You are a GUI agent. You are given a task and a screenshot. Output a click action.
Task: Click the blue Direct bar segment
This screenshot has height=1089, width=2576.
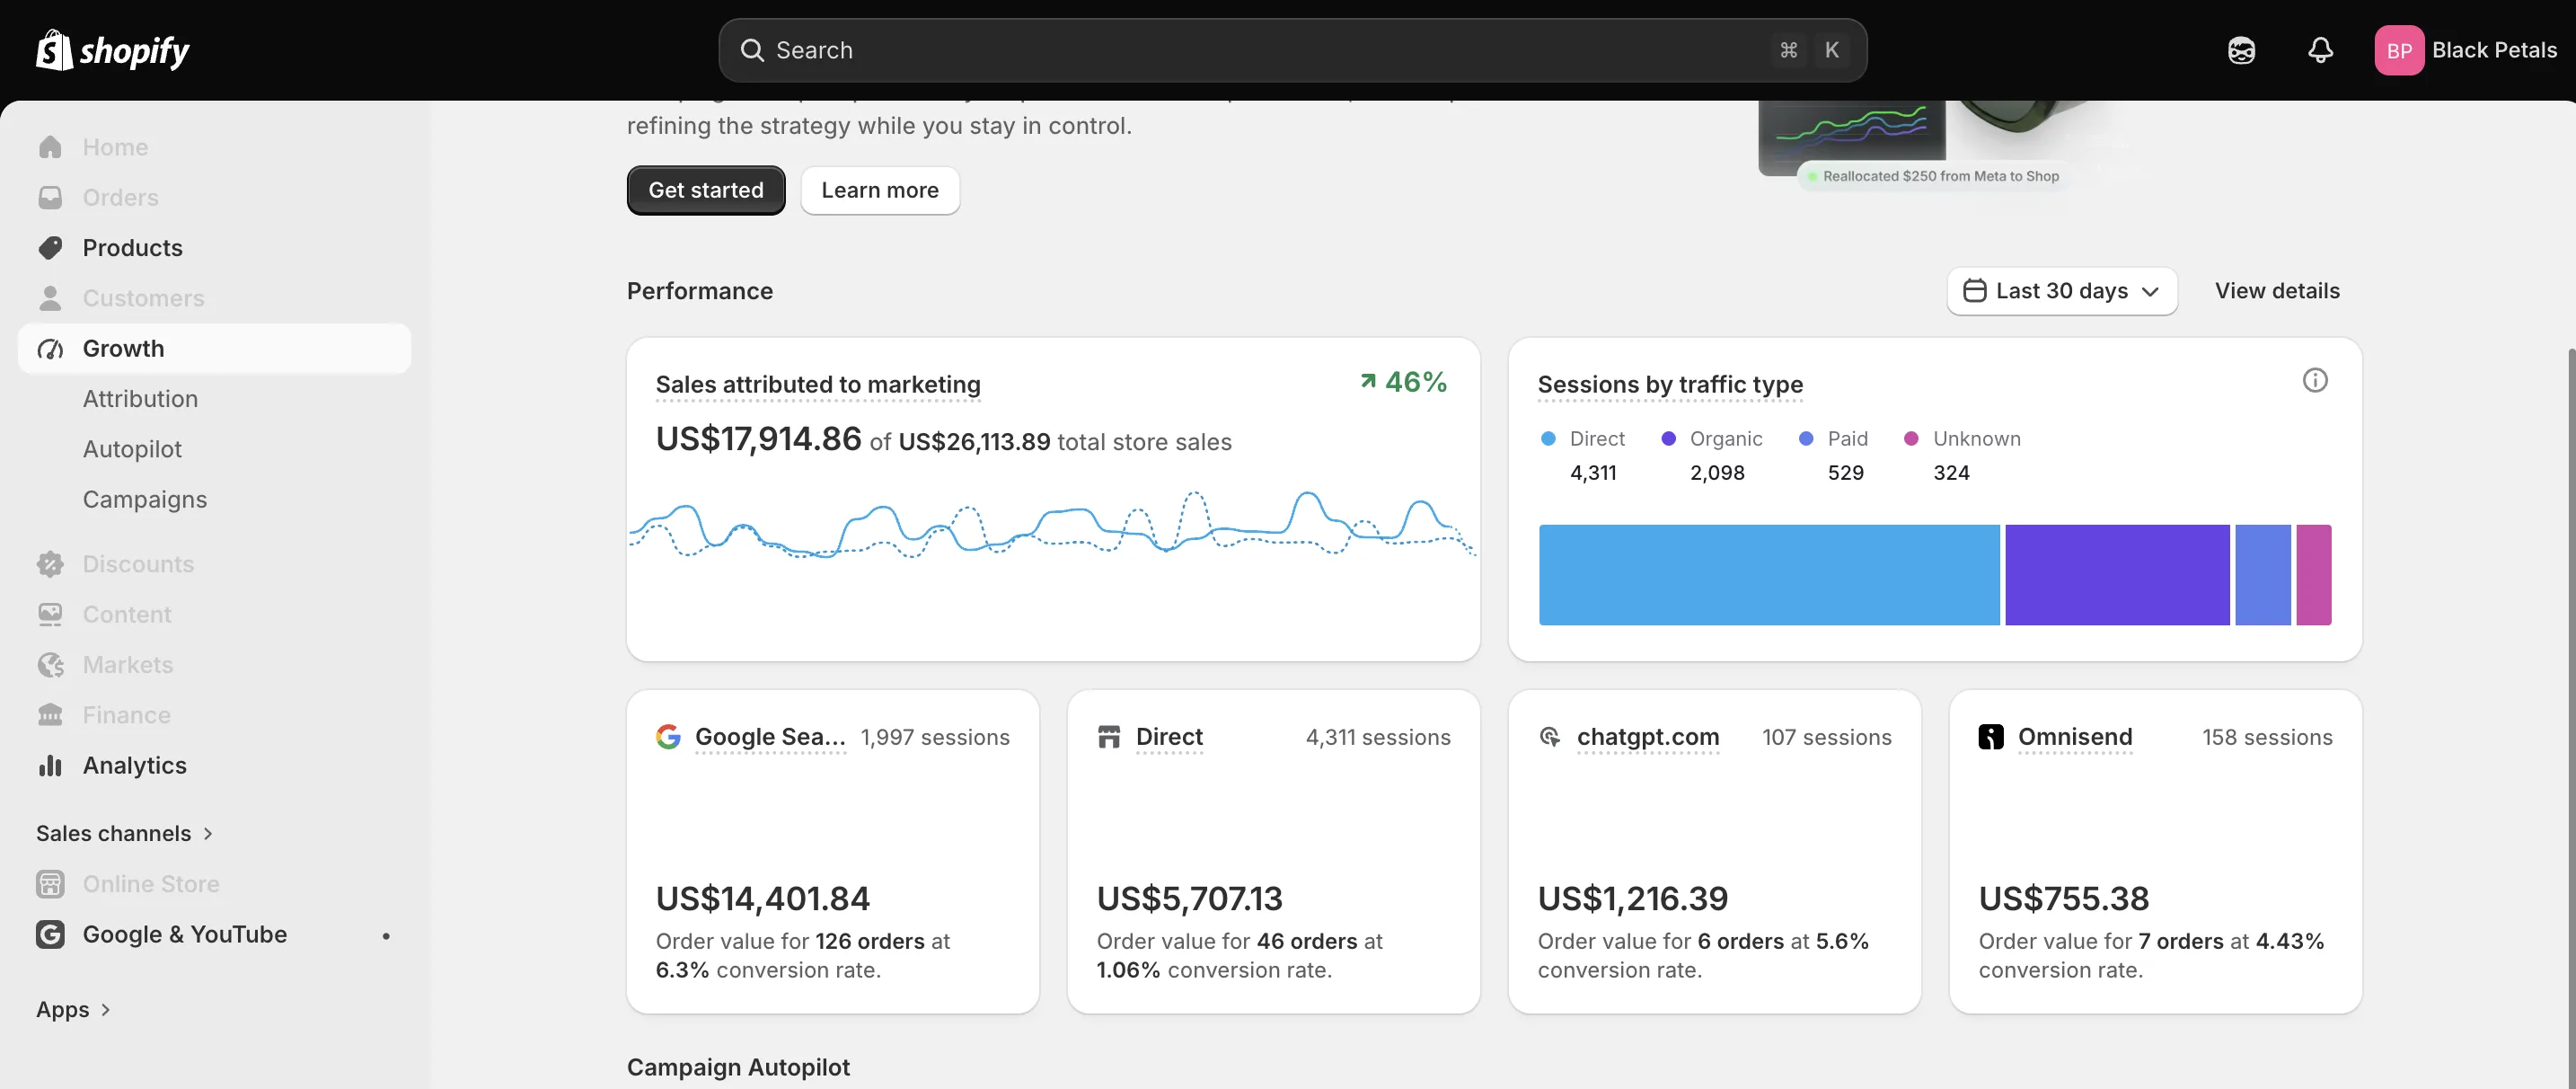coord(1769,575)
